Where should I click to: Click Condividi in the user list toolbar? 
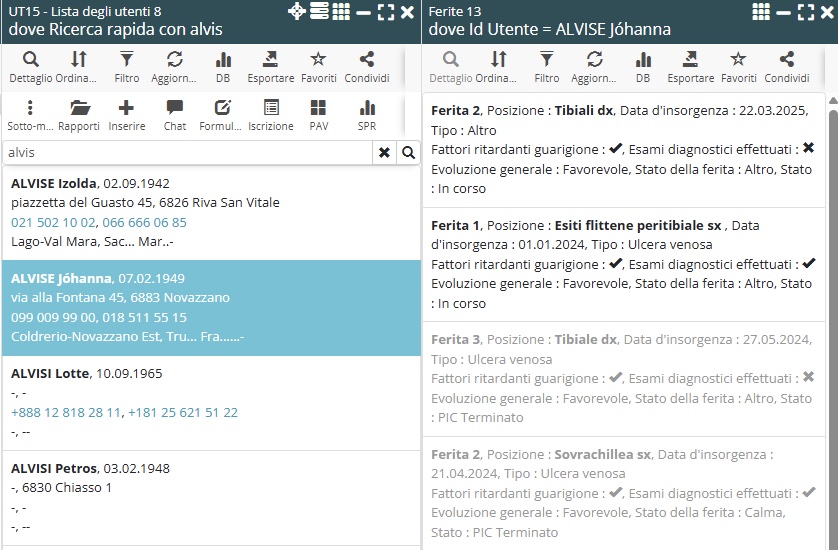point(366,67)
